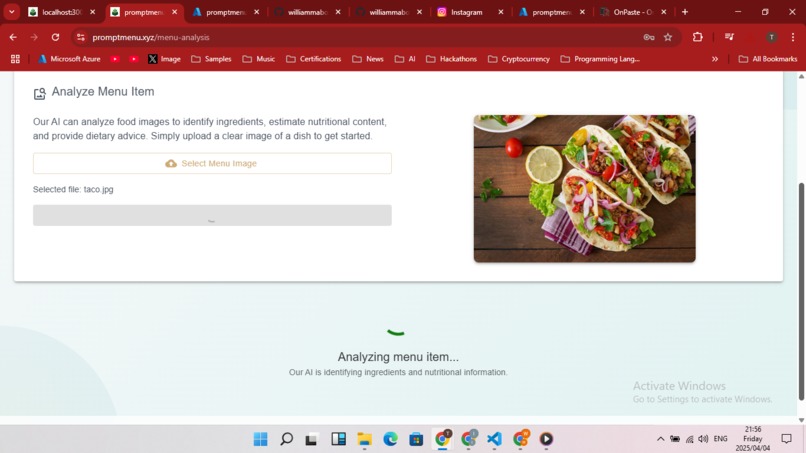Open the Chrome profile avatar

click(x=771, y=37)
